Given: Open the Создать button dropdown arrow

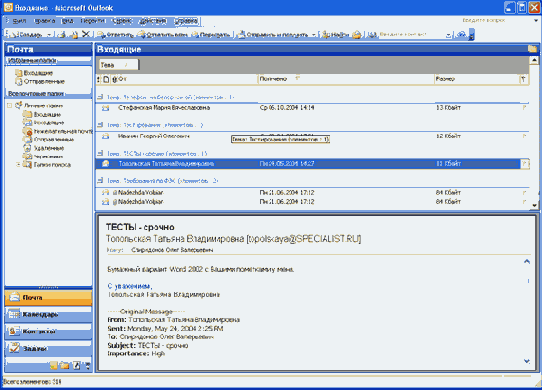Looking at the screenshot, I should 49,35.
